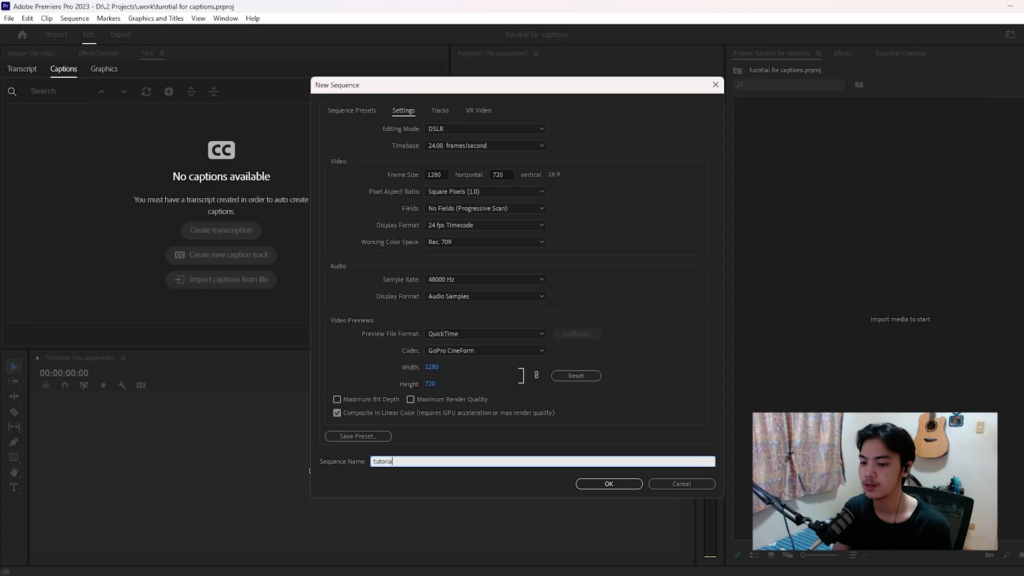Open the Pixel Aspect Ratio dropdown
This screenshot has height=576, width=1024.
pyautogui.click(x=485, y=191)
